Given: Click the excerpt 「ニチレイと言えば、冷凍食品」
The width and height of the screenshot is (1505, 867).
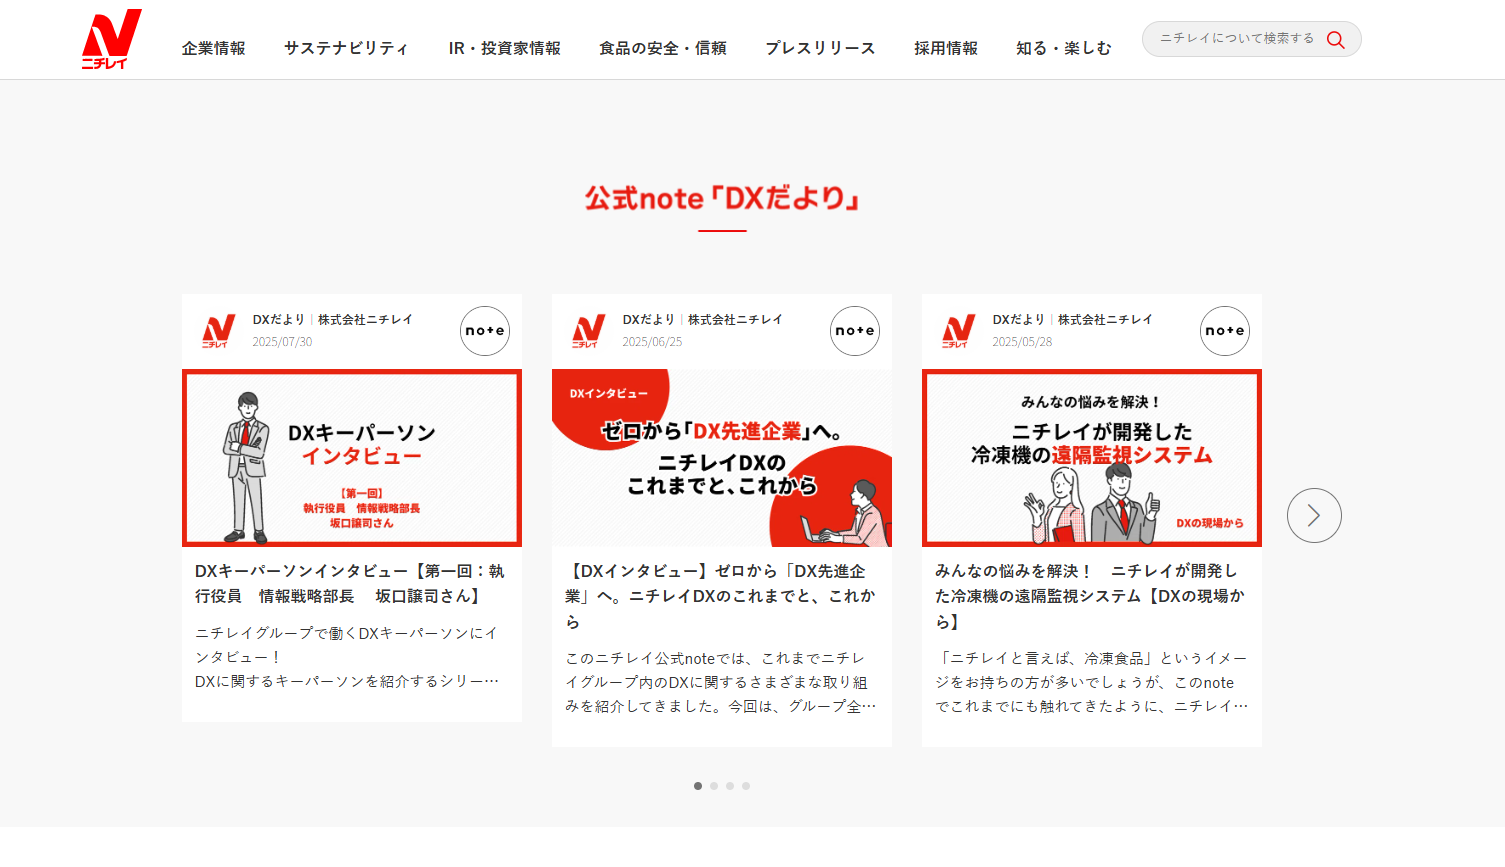Looking at the screenshot, I should tap(1091, 682).
